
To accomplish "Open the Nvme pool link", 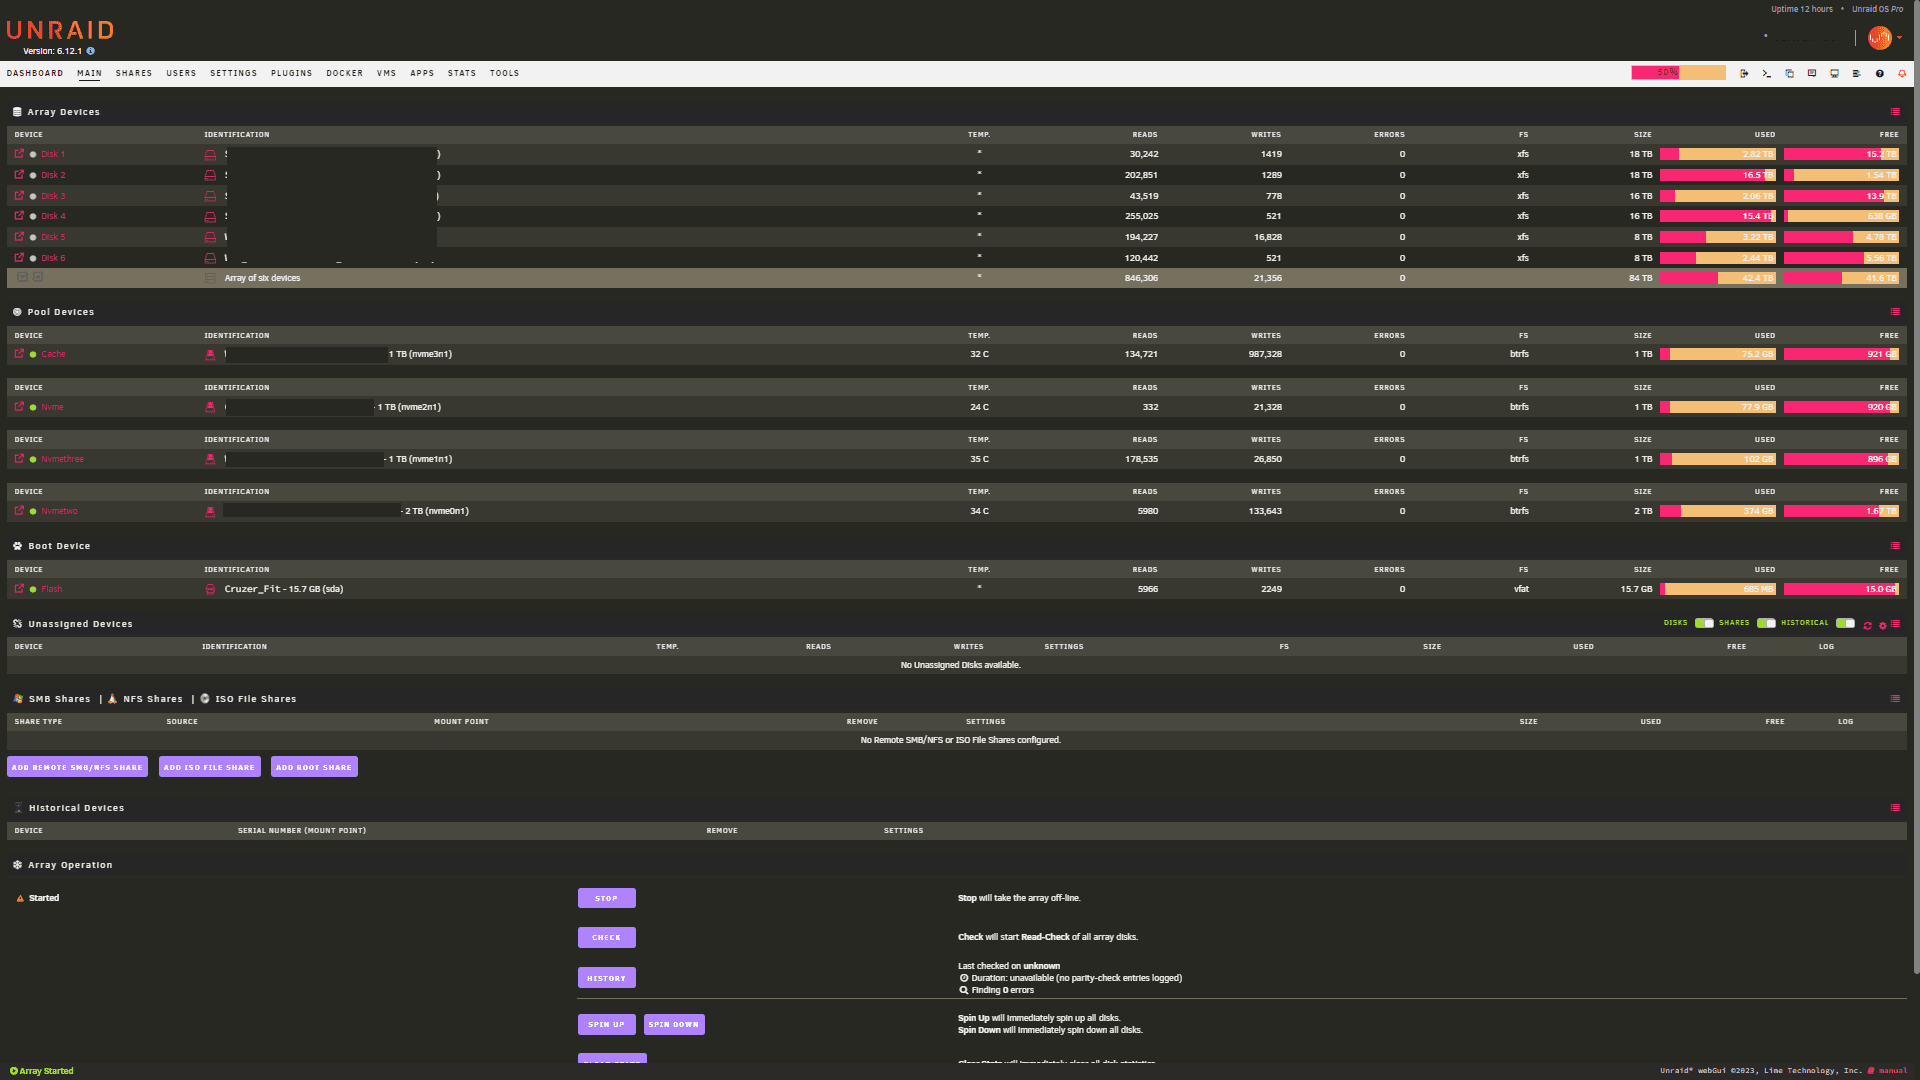I will pos(52,407).
